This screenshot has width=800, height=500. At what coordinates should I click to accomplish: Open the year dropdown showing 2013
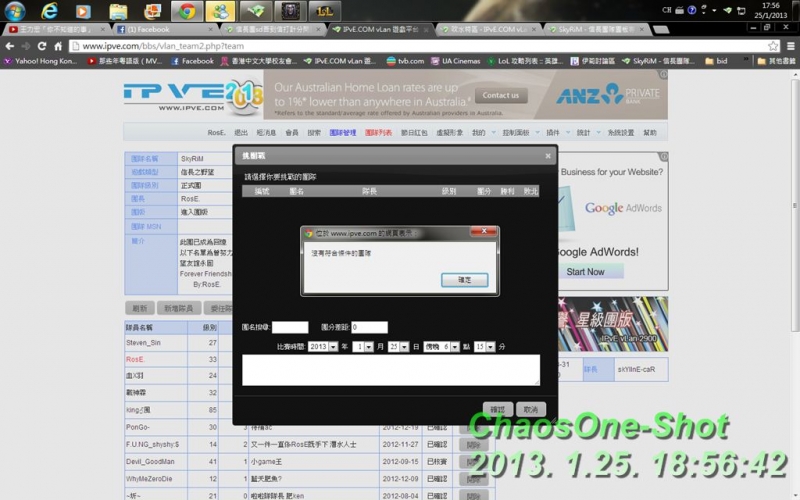(323, 347)
